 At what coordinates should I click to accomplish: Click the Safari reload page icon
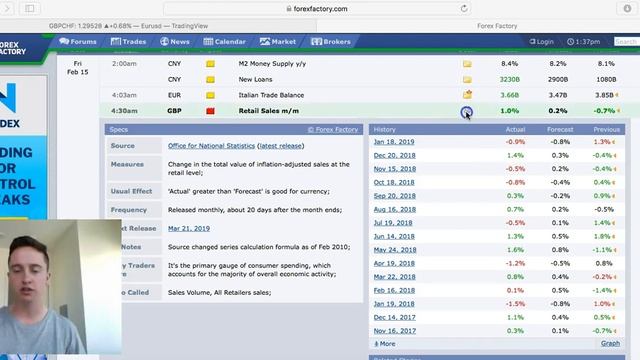pos(464,9)
